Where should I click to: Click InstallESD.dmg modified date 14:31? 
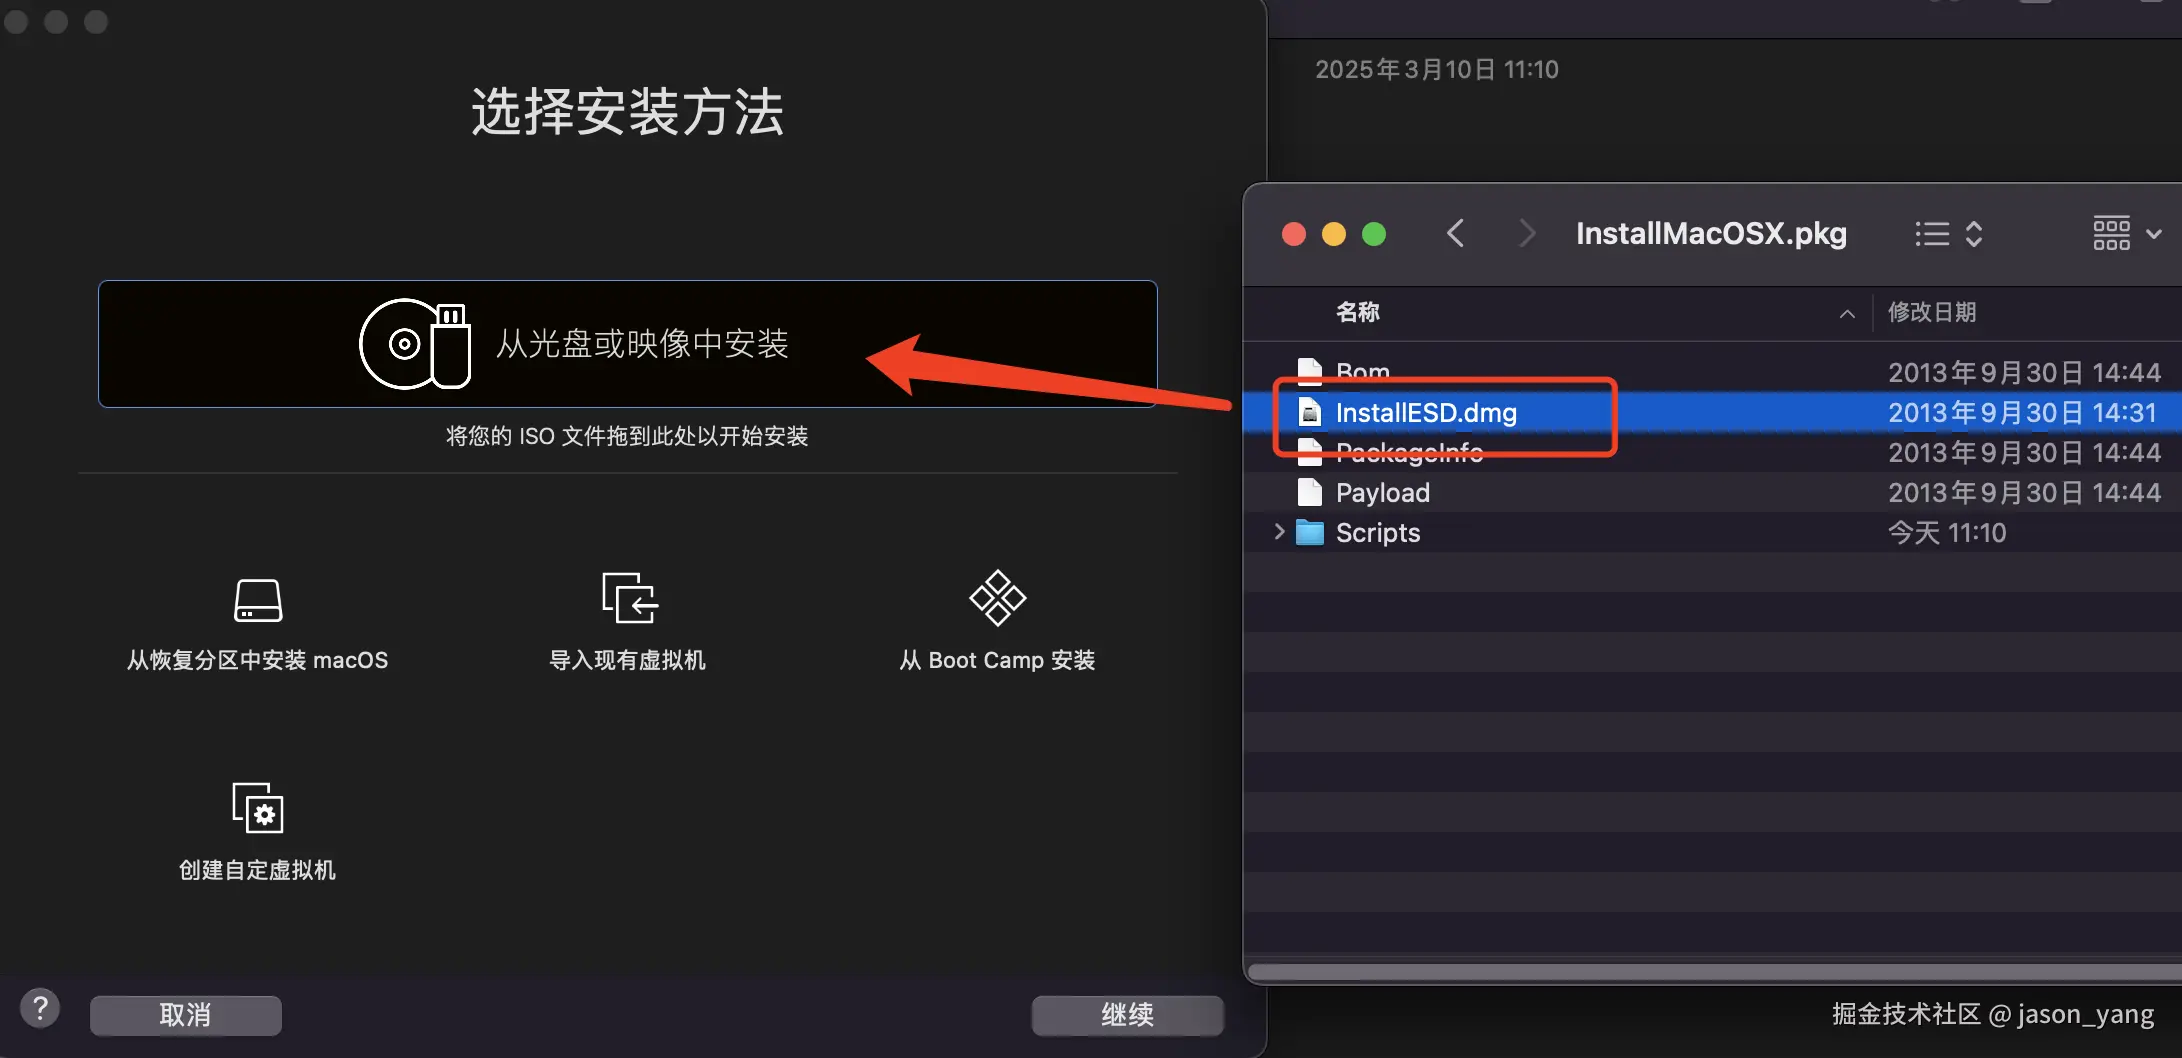pyautogui.click(x=2023, y=412)
